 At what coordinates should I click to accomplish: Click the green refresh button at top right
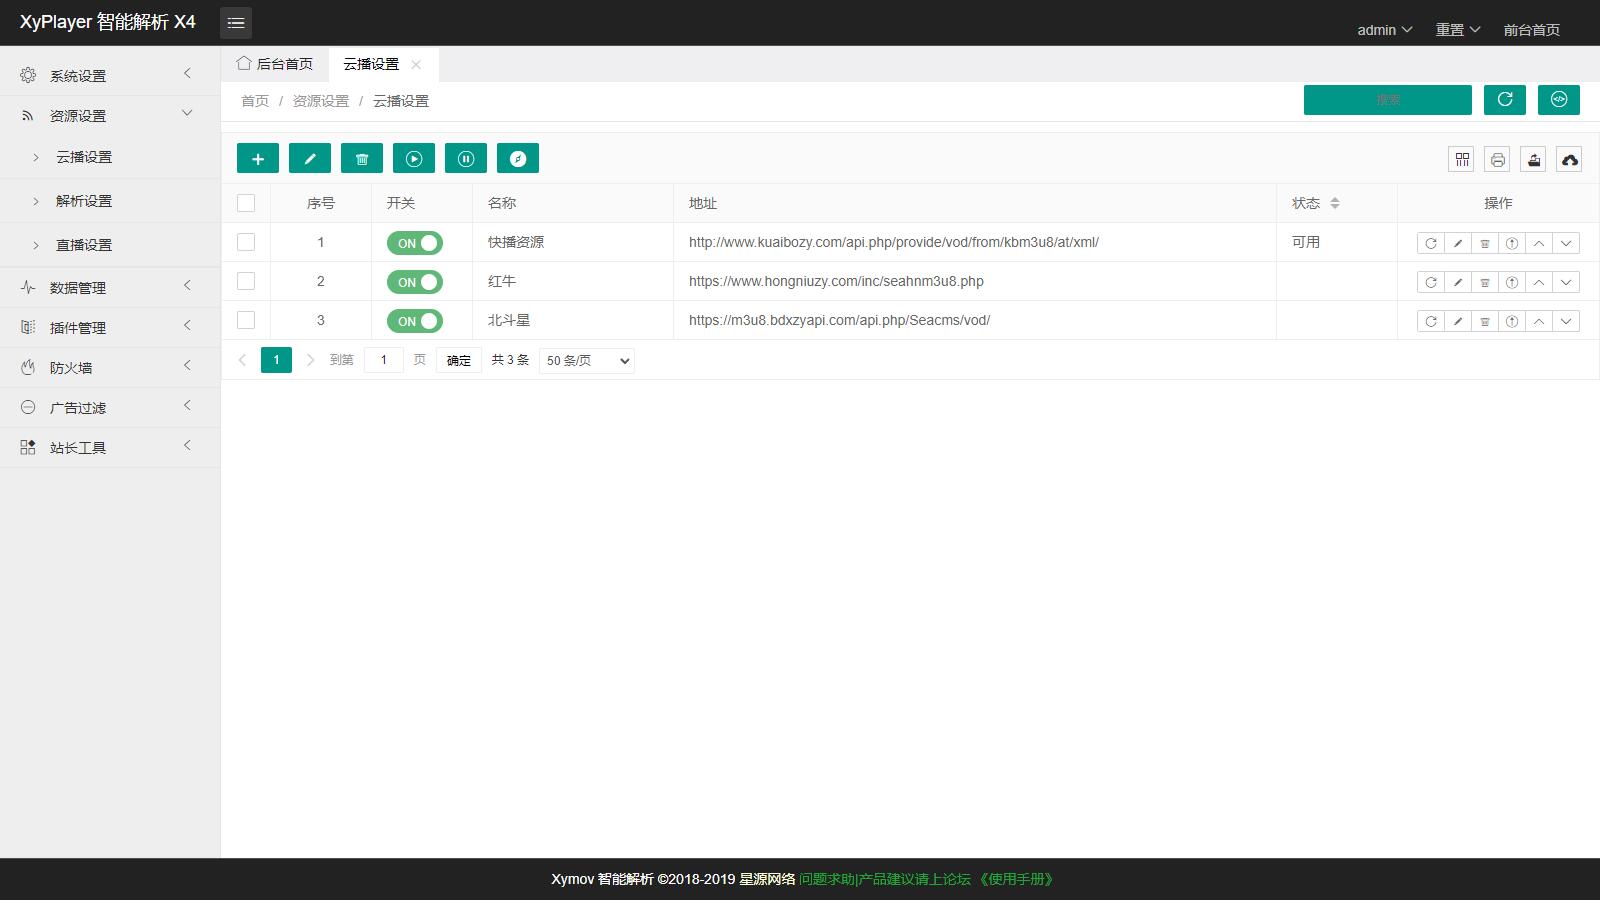click(x=1504, y=99)
